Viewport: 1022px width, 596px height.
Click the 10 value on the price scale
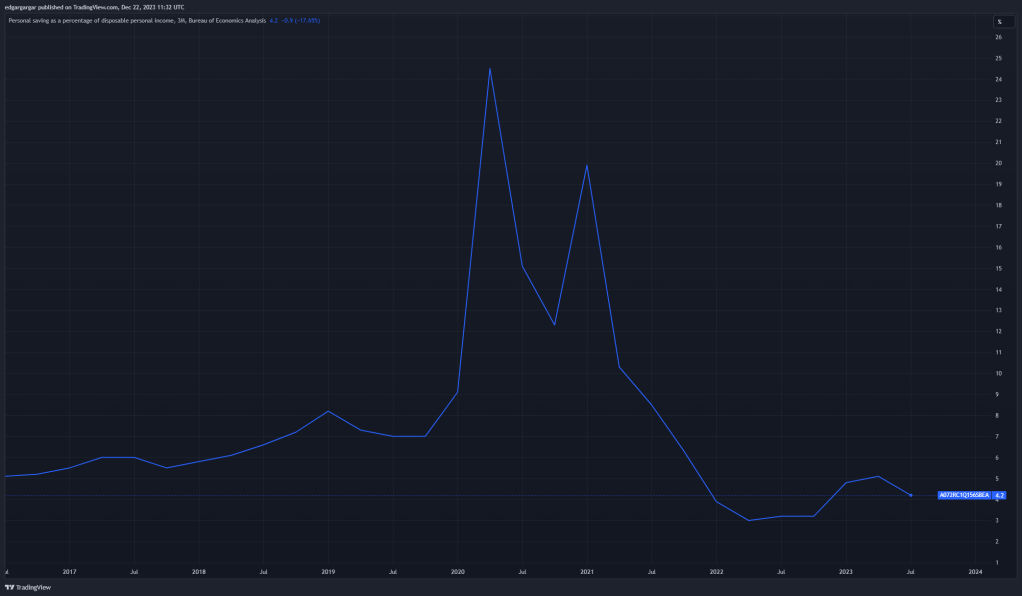[x=998, y=373]
